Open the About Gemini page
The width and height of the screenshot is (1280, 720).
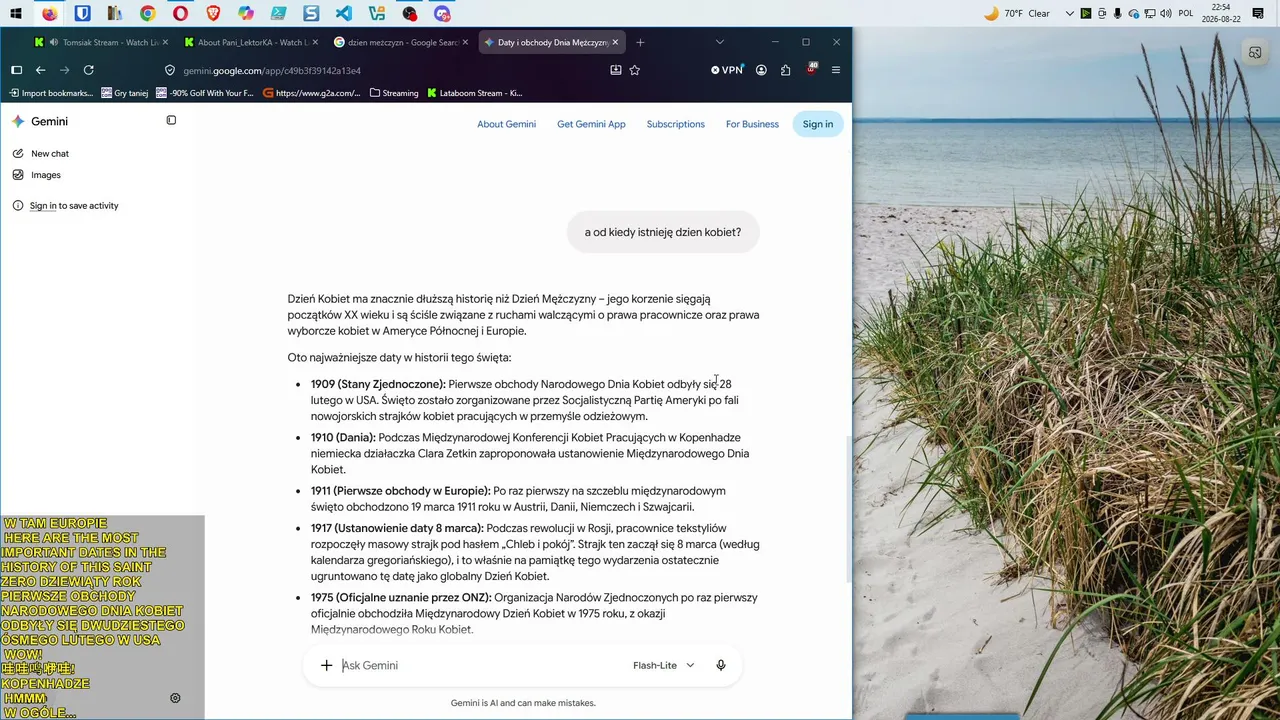(506, 124)
